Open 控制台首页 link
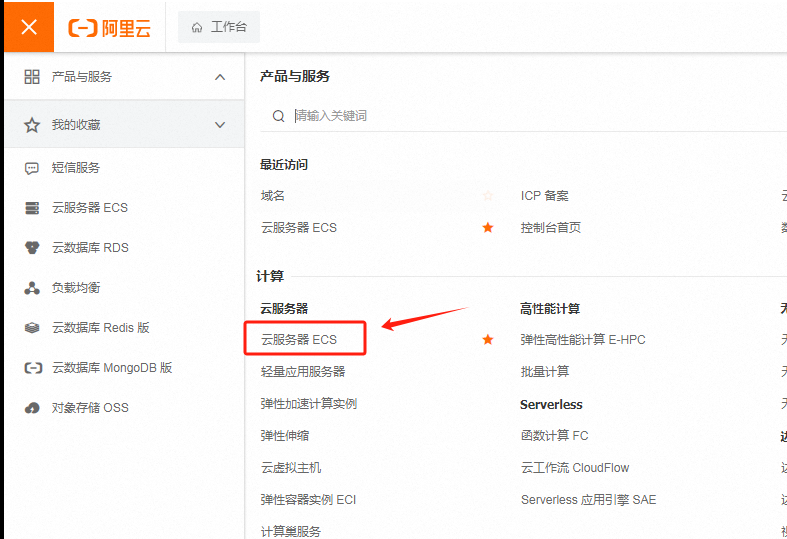Screen dimensions: 787x539 551,228
